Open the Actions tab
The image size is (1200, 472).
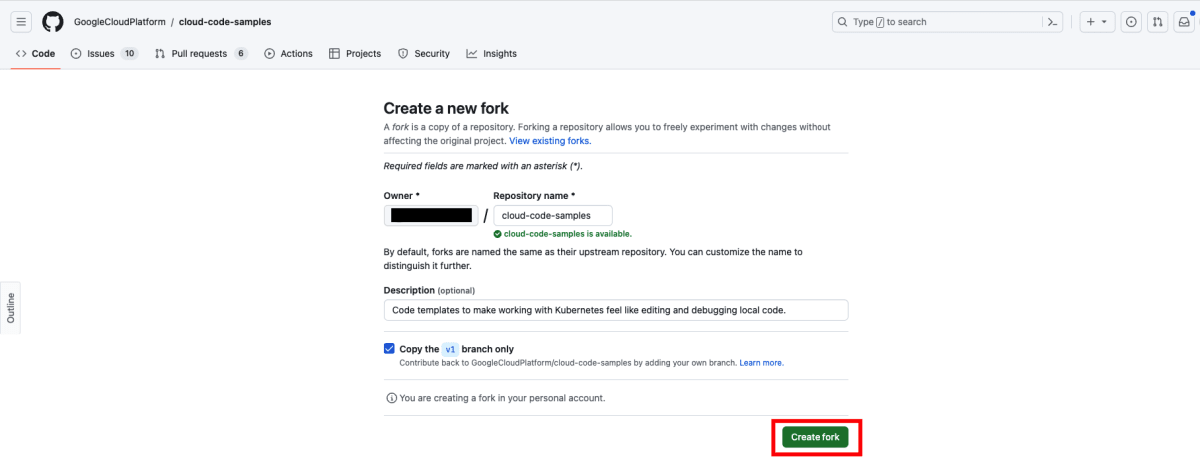288,54
